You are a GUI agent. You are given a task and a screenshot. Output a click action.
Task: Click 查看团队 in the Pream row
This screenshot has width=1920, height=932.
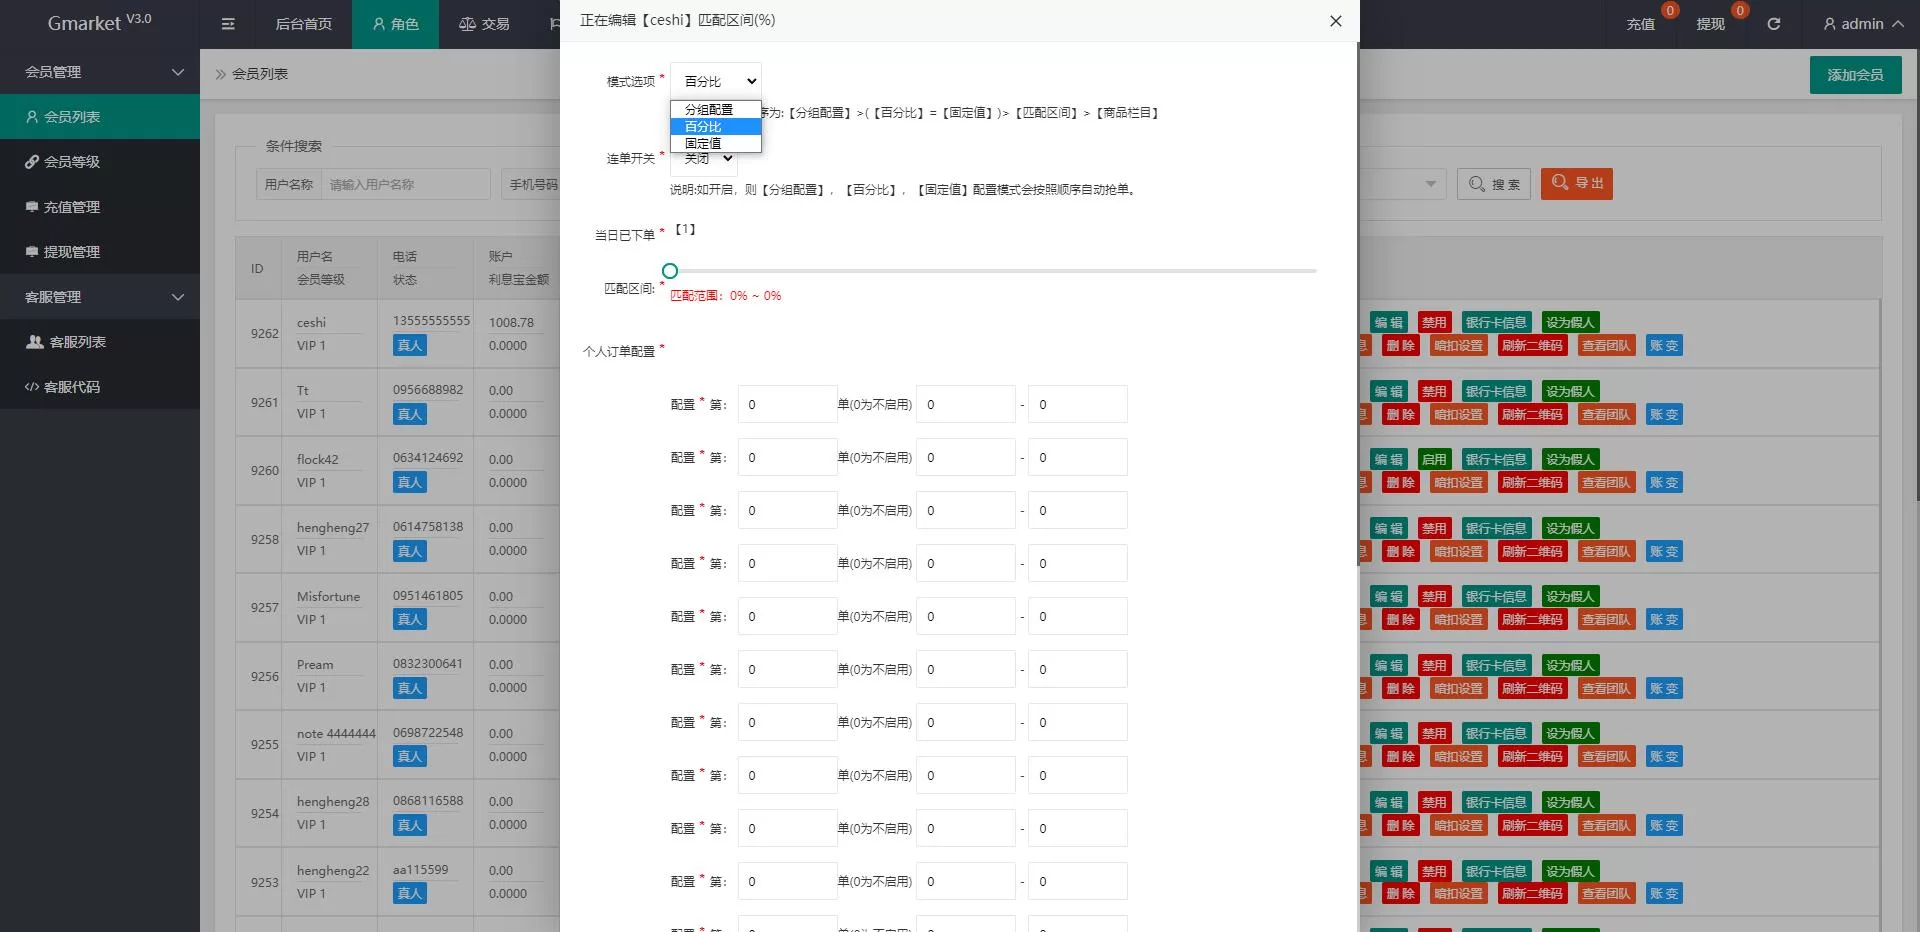click(x=1606, y=689)
